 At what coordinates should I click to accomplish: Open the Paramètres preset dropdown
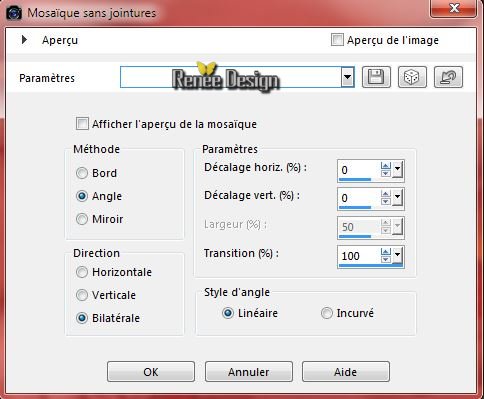coord(347,77)
